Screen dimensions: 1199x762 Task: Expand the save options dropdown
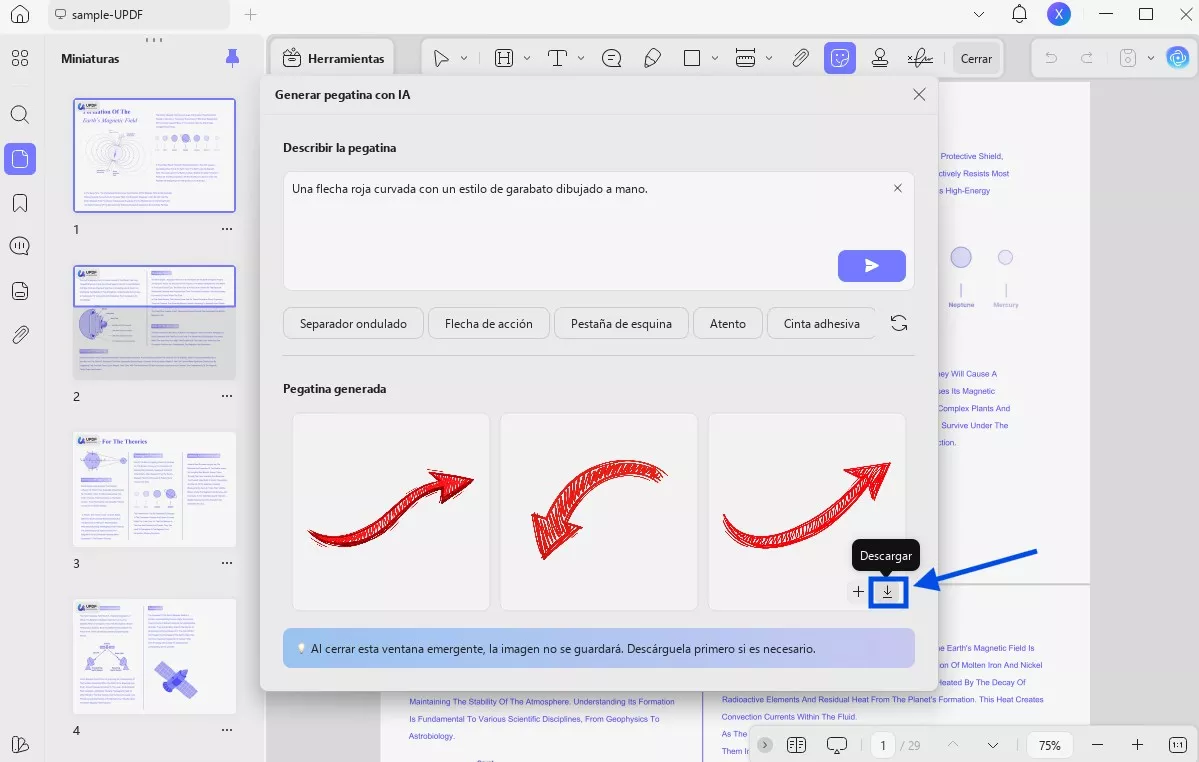pyautogui.click(x=1151, y=58)
